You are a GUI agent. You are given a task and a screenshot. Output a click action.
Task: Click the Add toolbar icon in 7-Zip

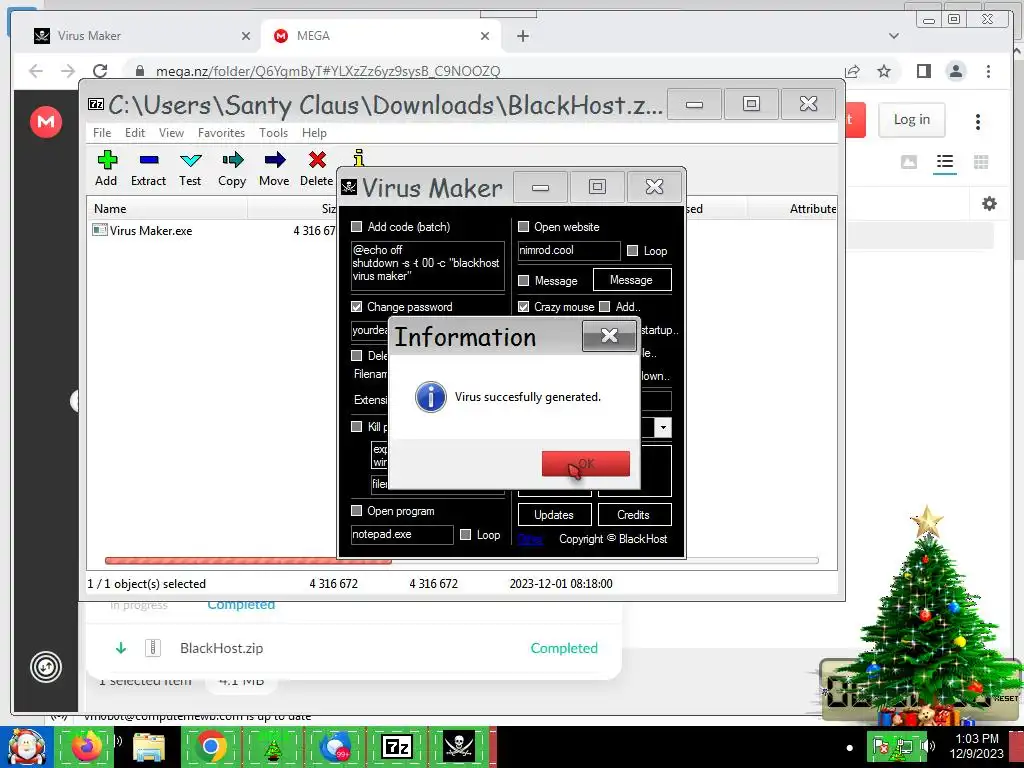106,168
